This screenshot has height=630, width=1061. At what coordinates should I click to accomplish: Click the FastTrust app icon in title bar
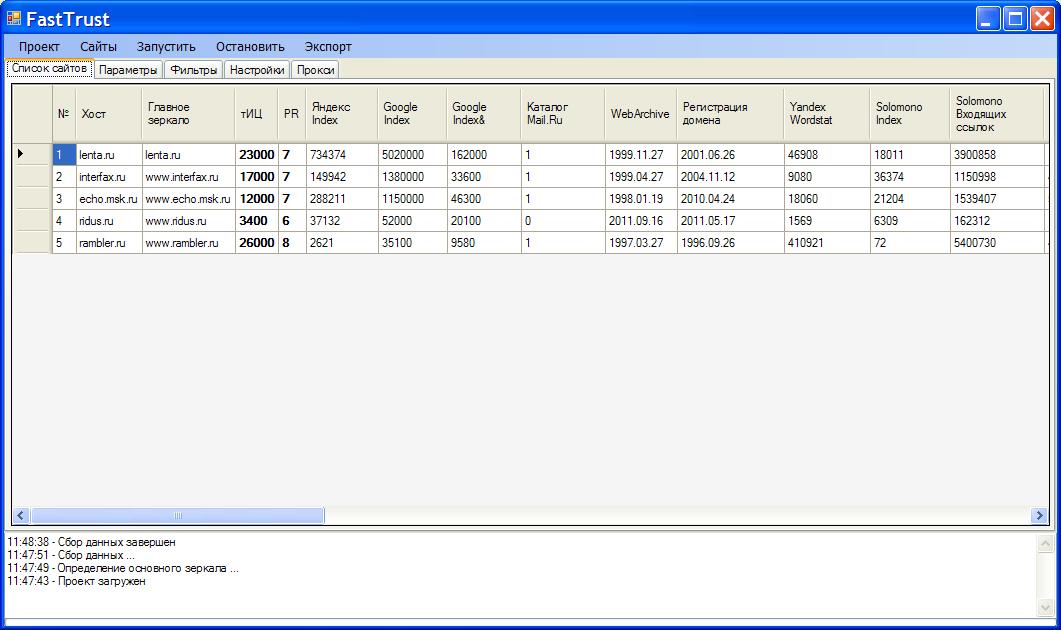coord(14,18)
